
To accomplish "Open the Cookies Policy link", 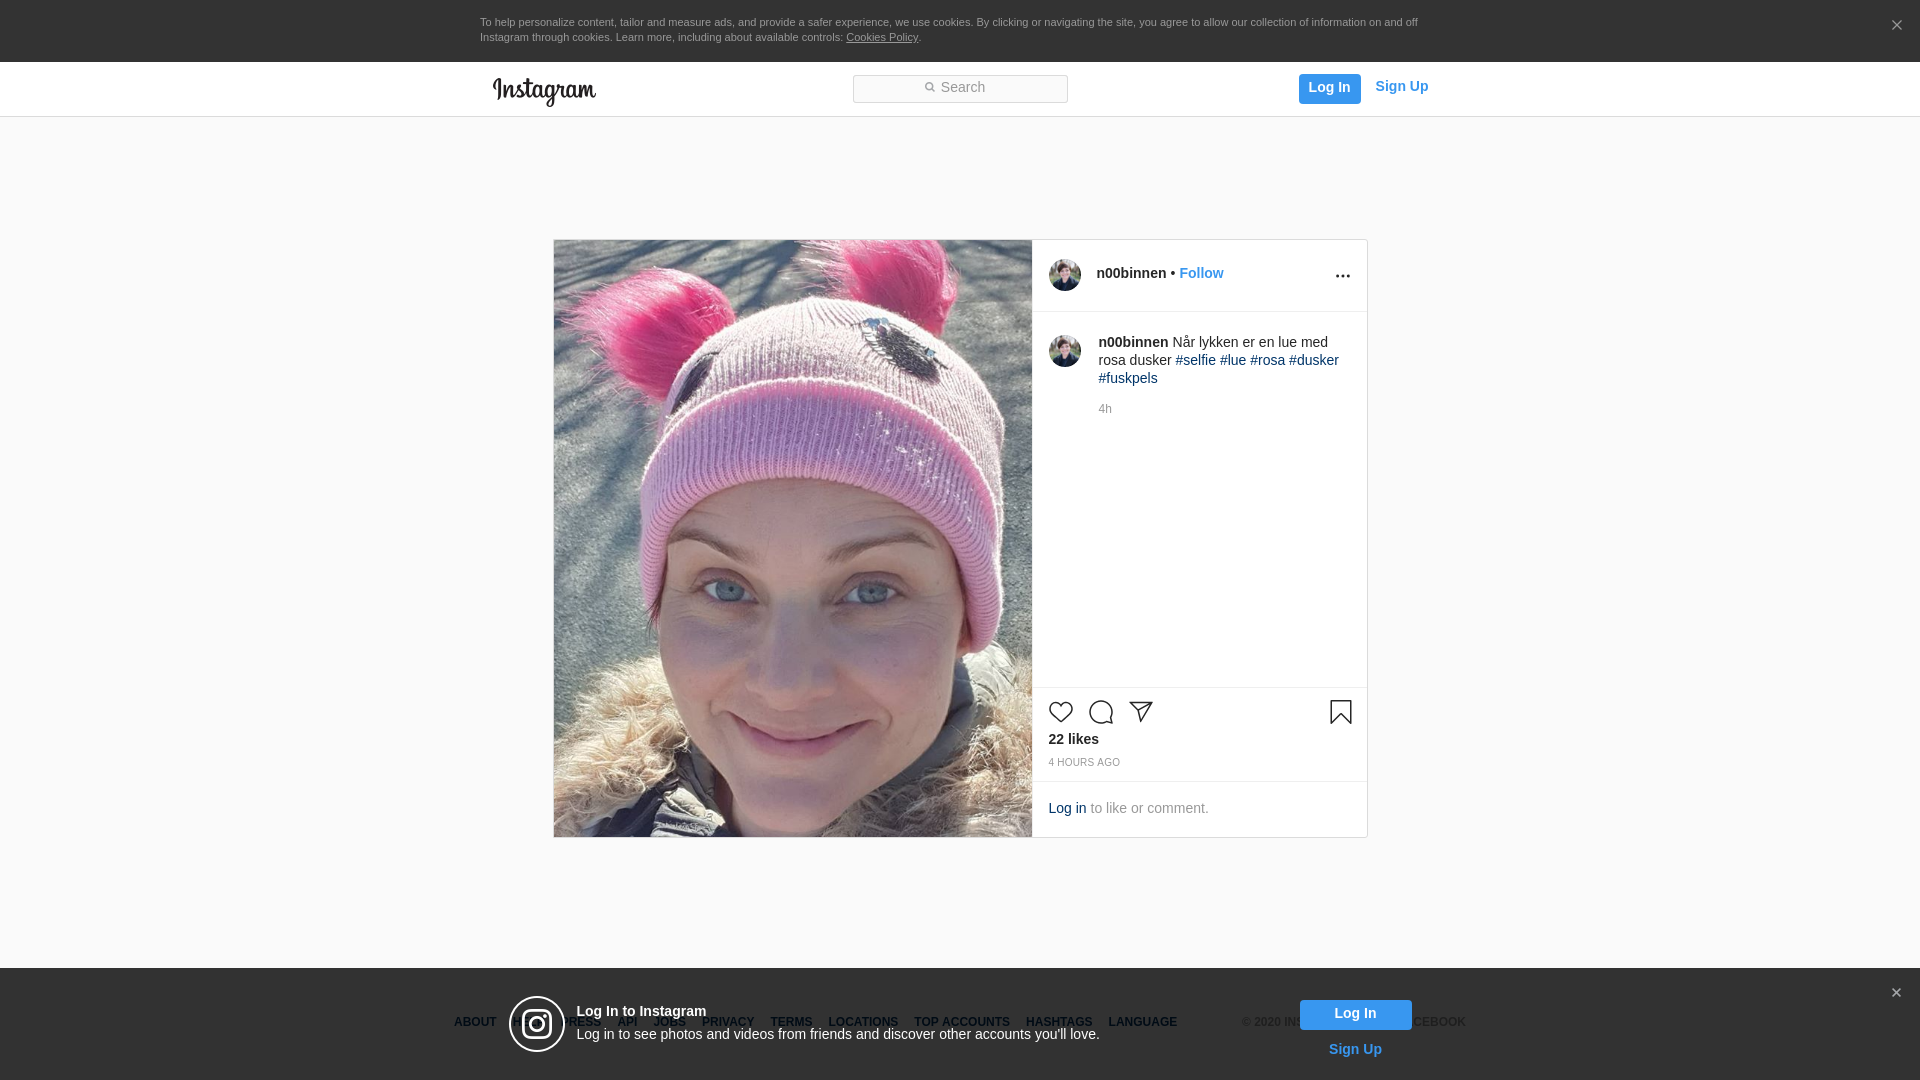I will tap(881, 37).
